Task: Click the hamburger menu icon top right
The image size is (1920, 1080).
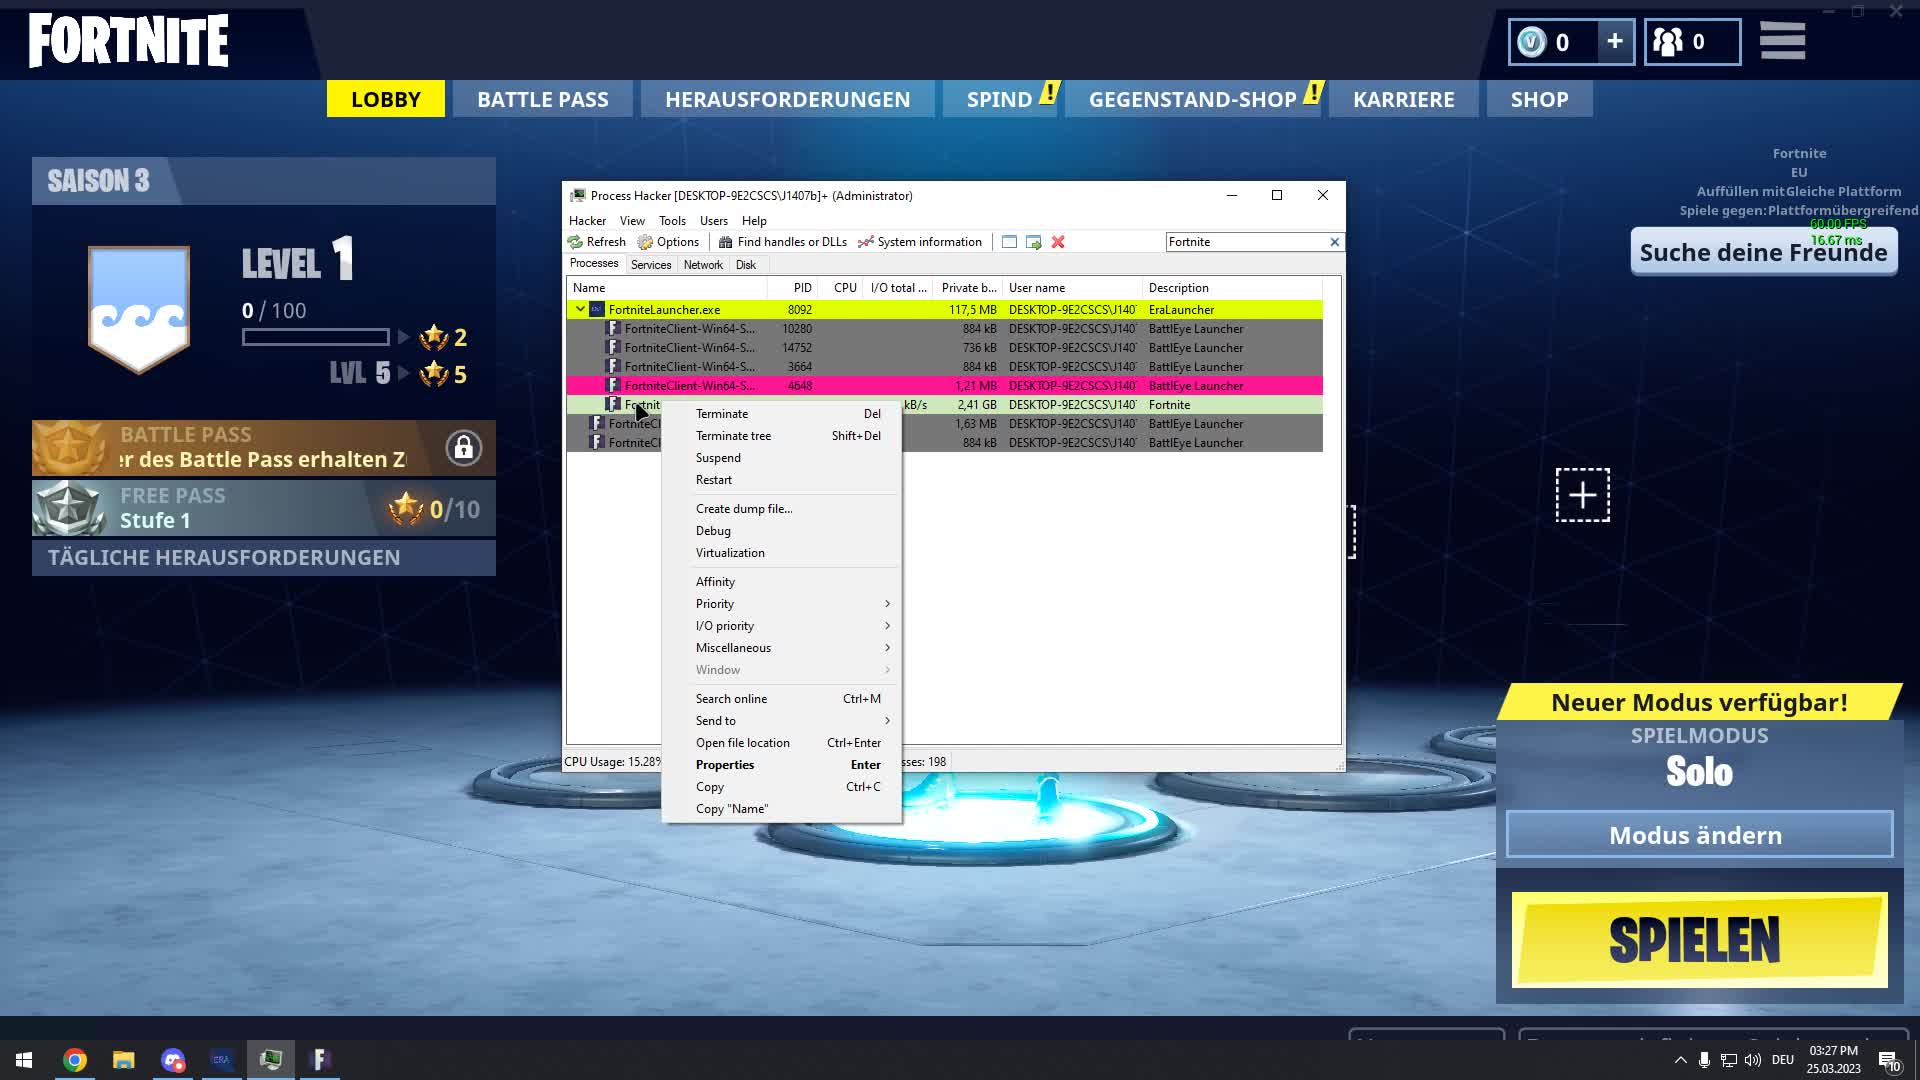Action: (1789, 41)
